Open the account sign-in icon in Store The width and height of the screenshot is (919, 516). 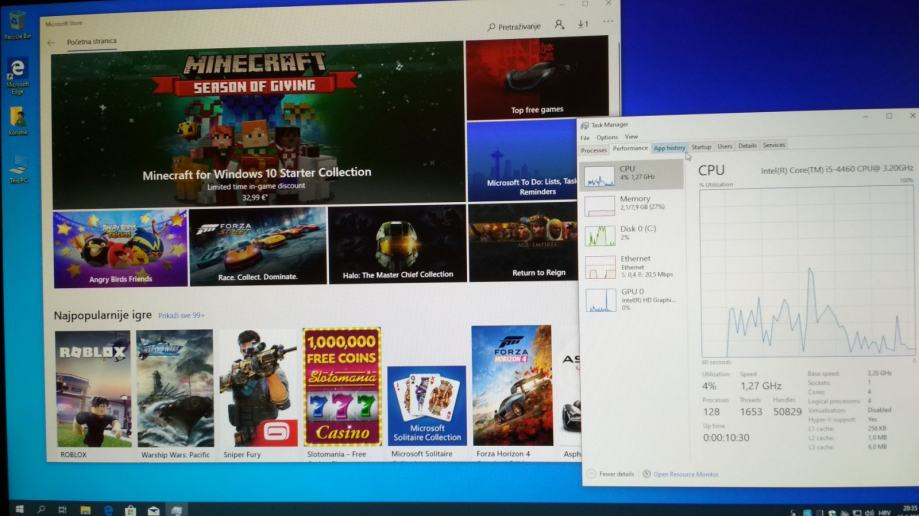[559, 25]
